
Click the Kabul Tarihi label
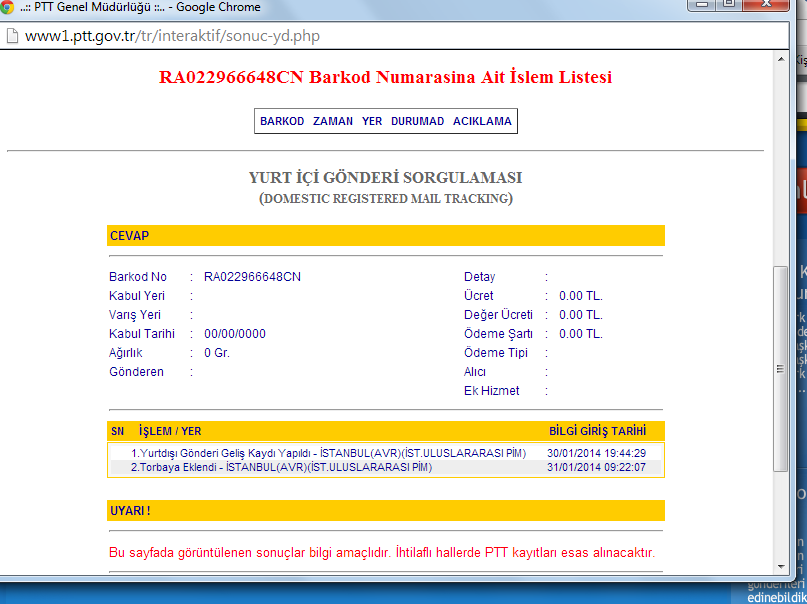(x=142, y=334)
